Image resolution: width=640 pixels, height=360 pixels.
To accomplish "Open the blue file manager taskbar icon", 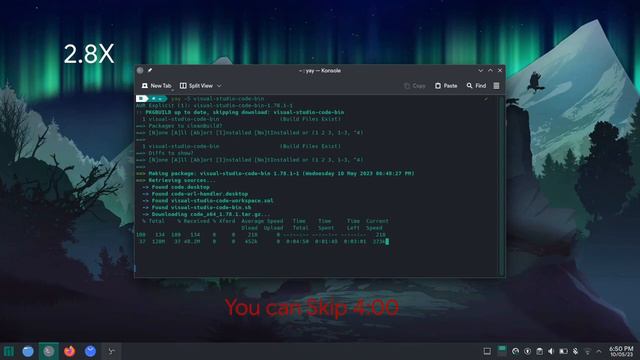I will pos(28,351).
